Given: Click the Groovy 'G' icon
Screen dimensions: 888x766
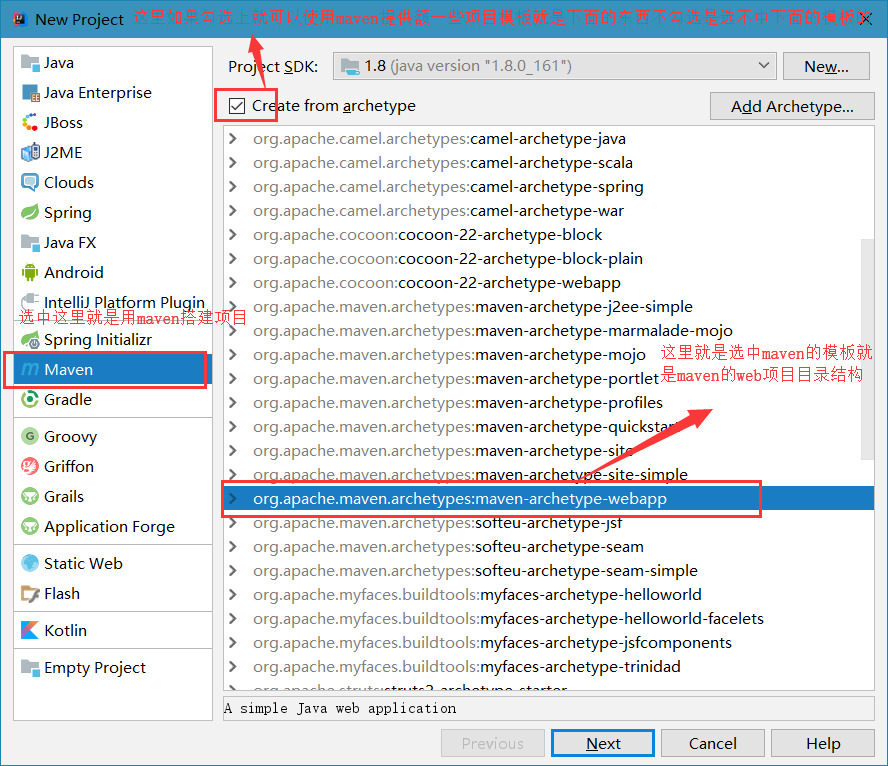Looking at the screenshot, I should tap(30, 437).
